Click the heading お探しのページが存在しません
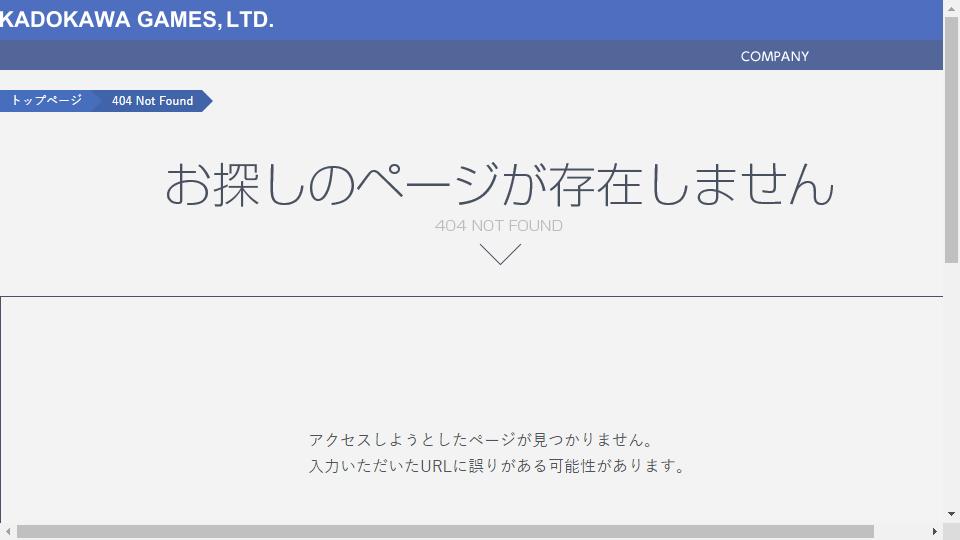 (500, 184)
